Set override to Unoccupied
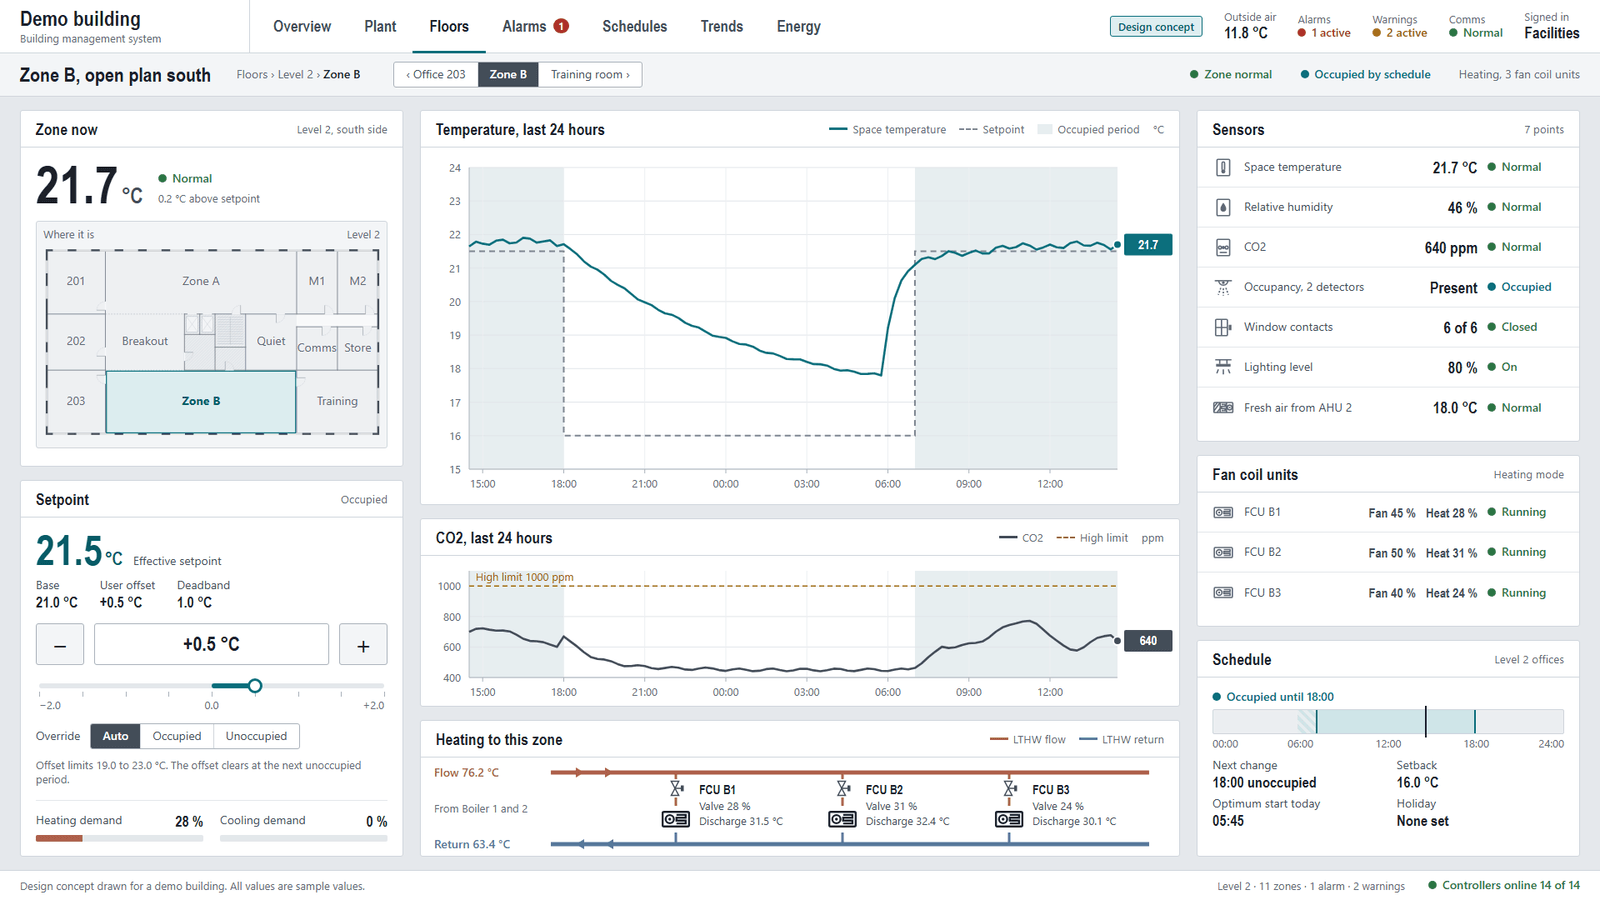Viewport: 1600px width, 900px height. click(256, 736)
